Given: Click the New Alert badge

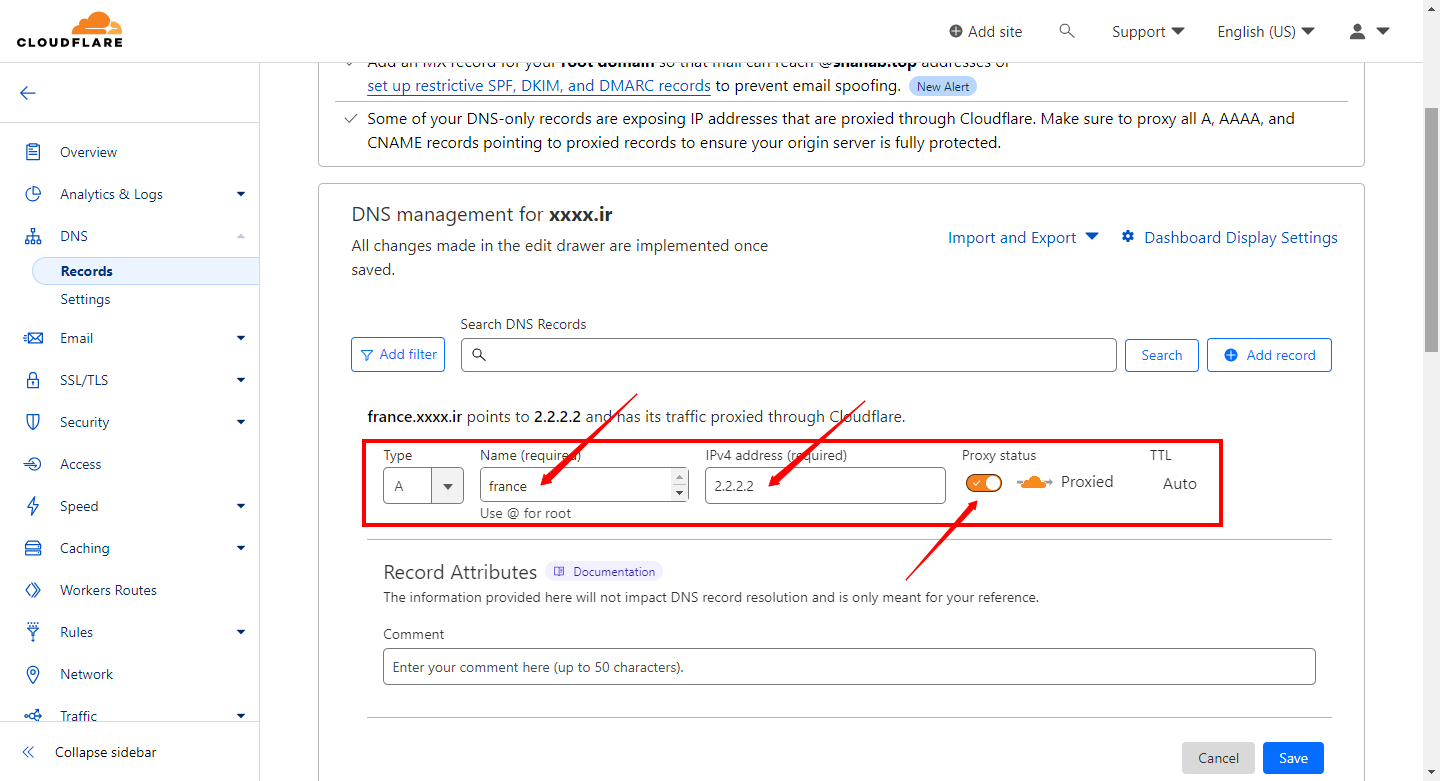Looking at the screenshot, I should click(x=943, y=87).
